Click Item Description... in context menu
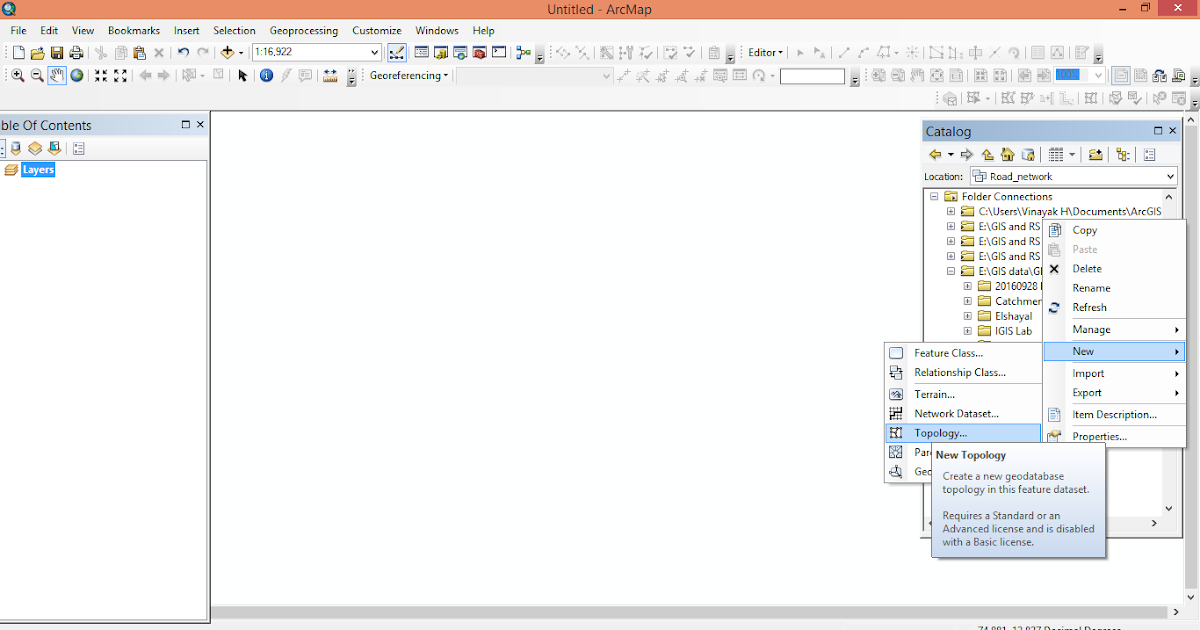 [x=1114, y=414]
